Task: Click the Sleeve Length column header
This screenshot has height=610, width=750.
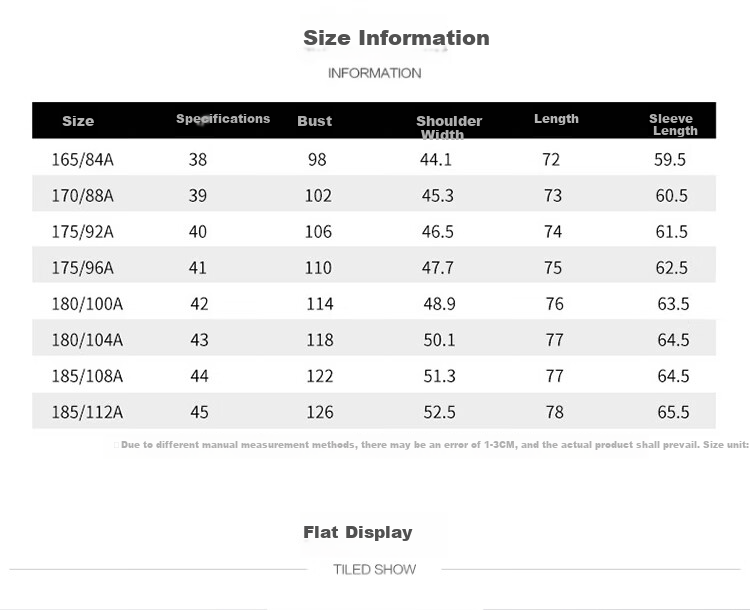Action: click(673, 124)
